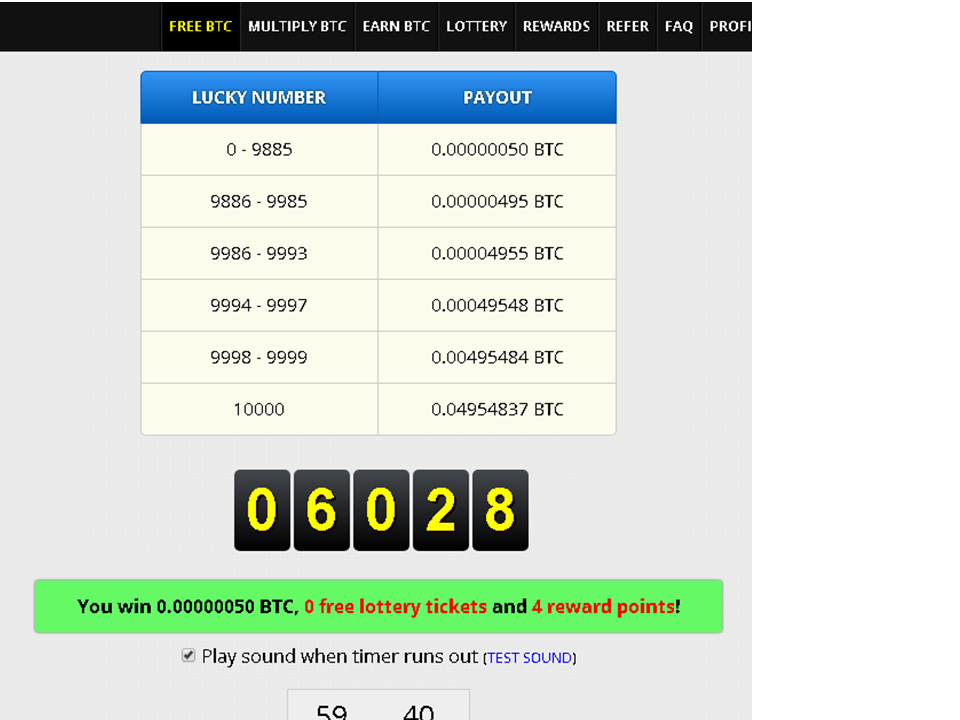Click the green You win message banner

[x=378, y=606]
